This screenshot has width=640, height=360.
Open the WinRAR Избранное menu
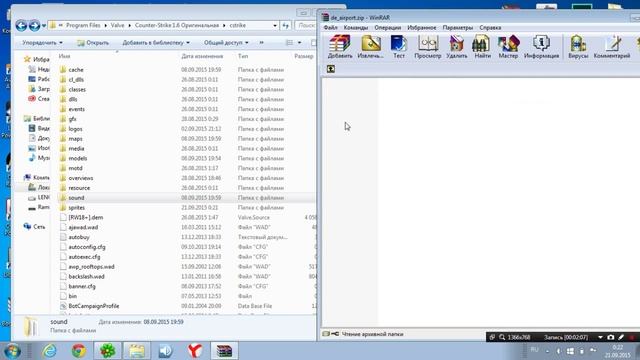[422, 27]
